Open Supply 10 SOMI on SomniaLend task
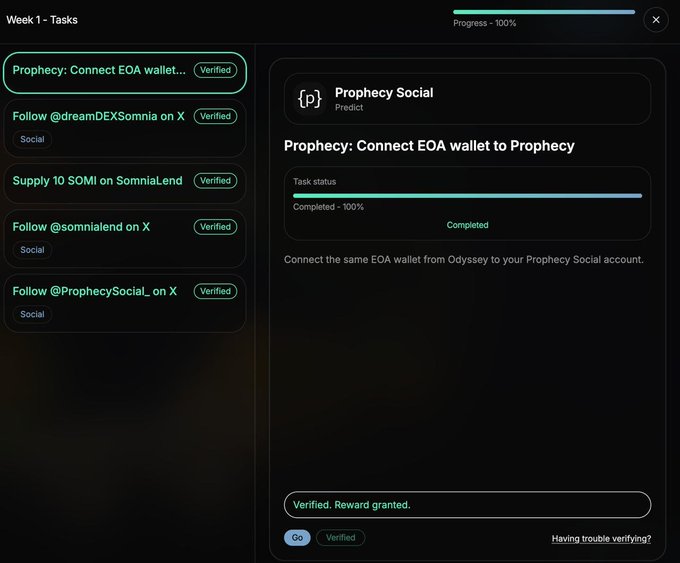Screen dimensions: 680x563 [x=125, y=183]
